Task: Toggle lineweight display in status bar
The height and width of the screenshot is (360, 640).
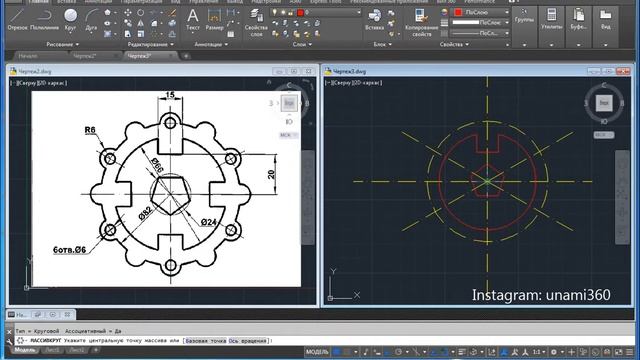Action: [x=462, y=351]
